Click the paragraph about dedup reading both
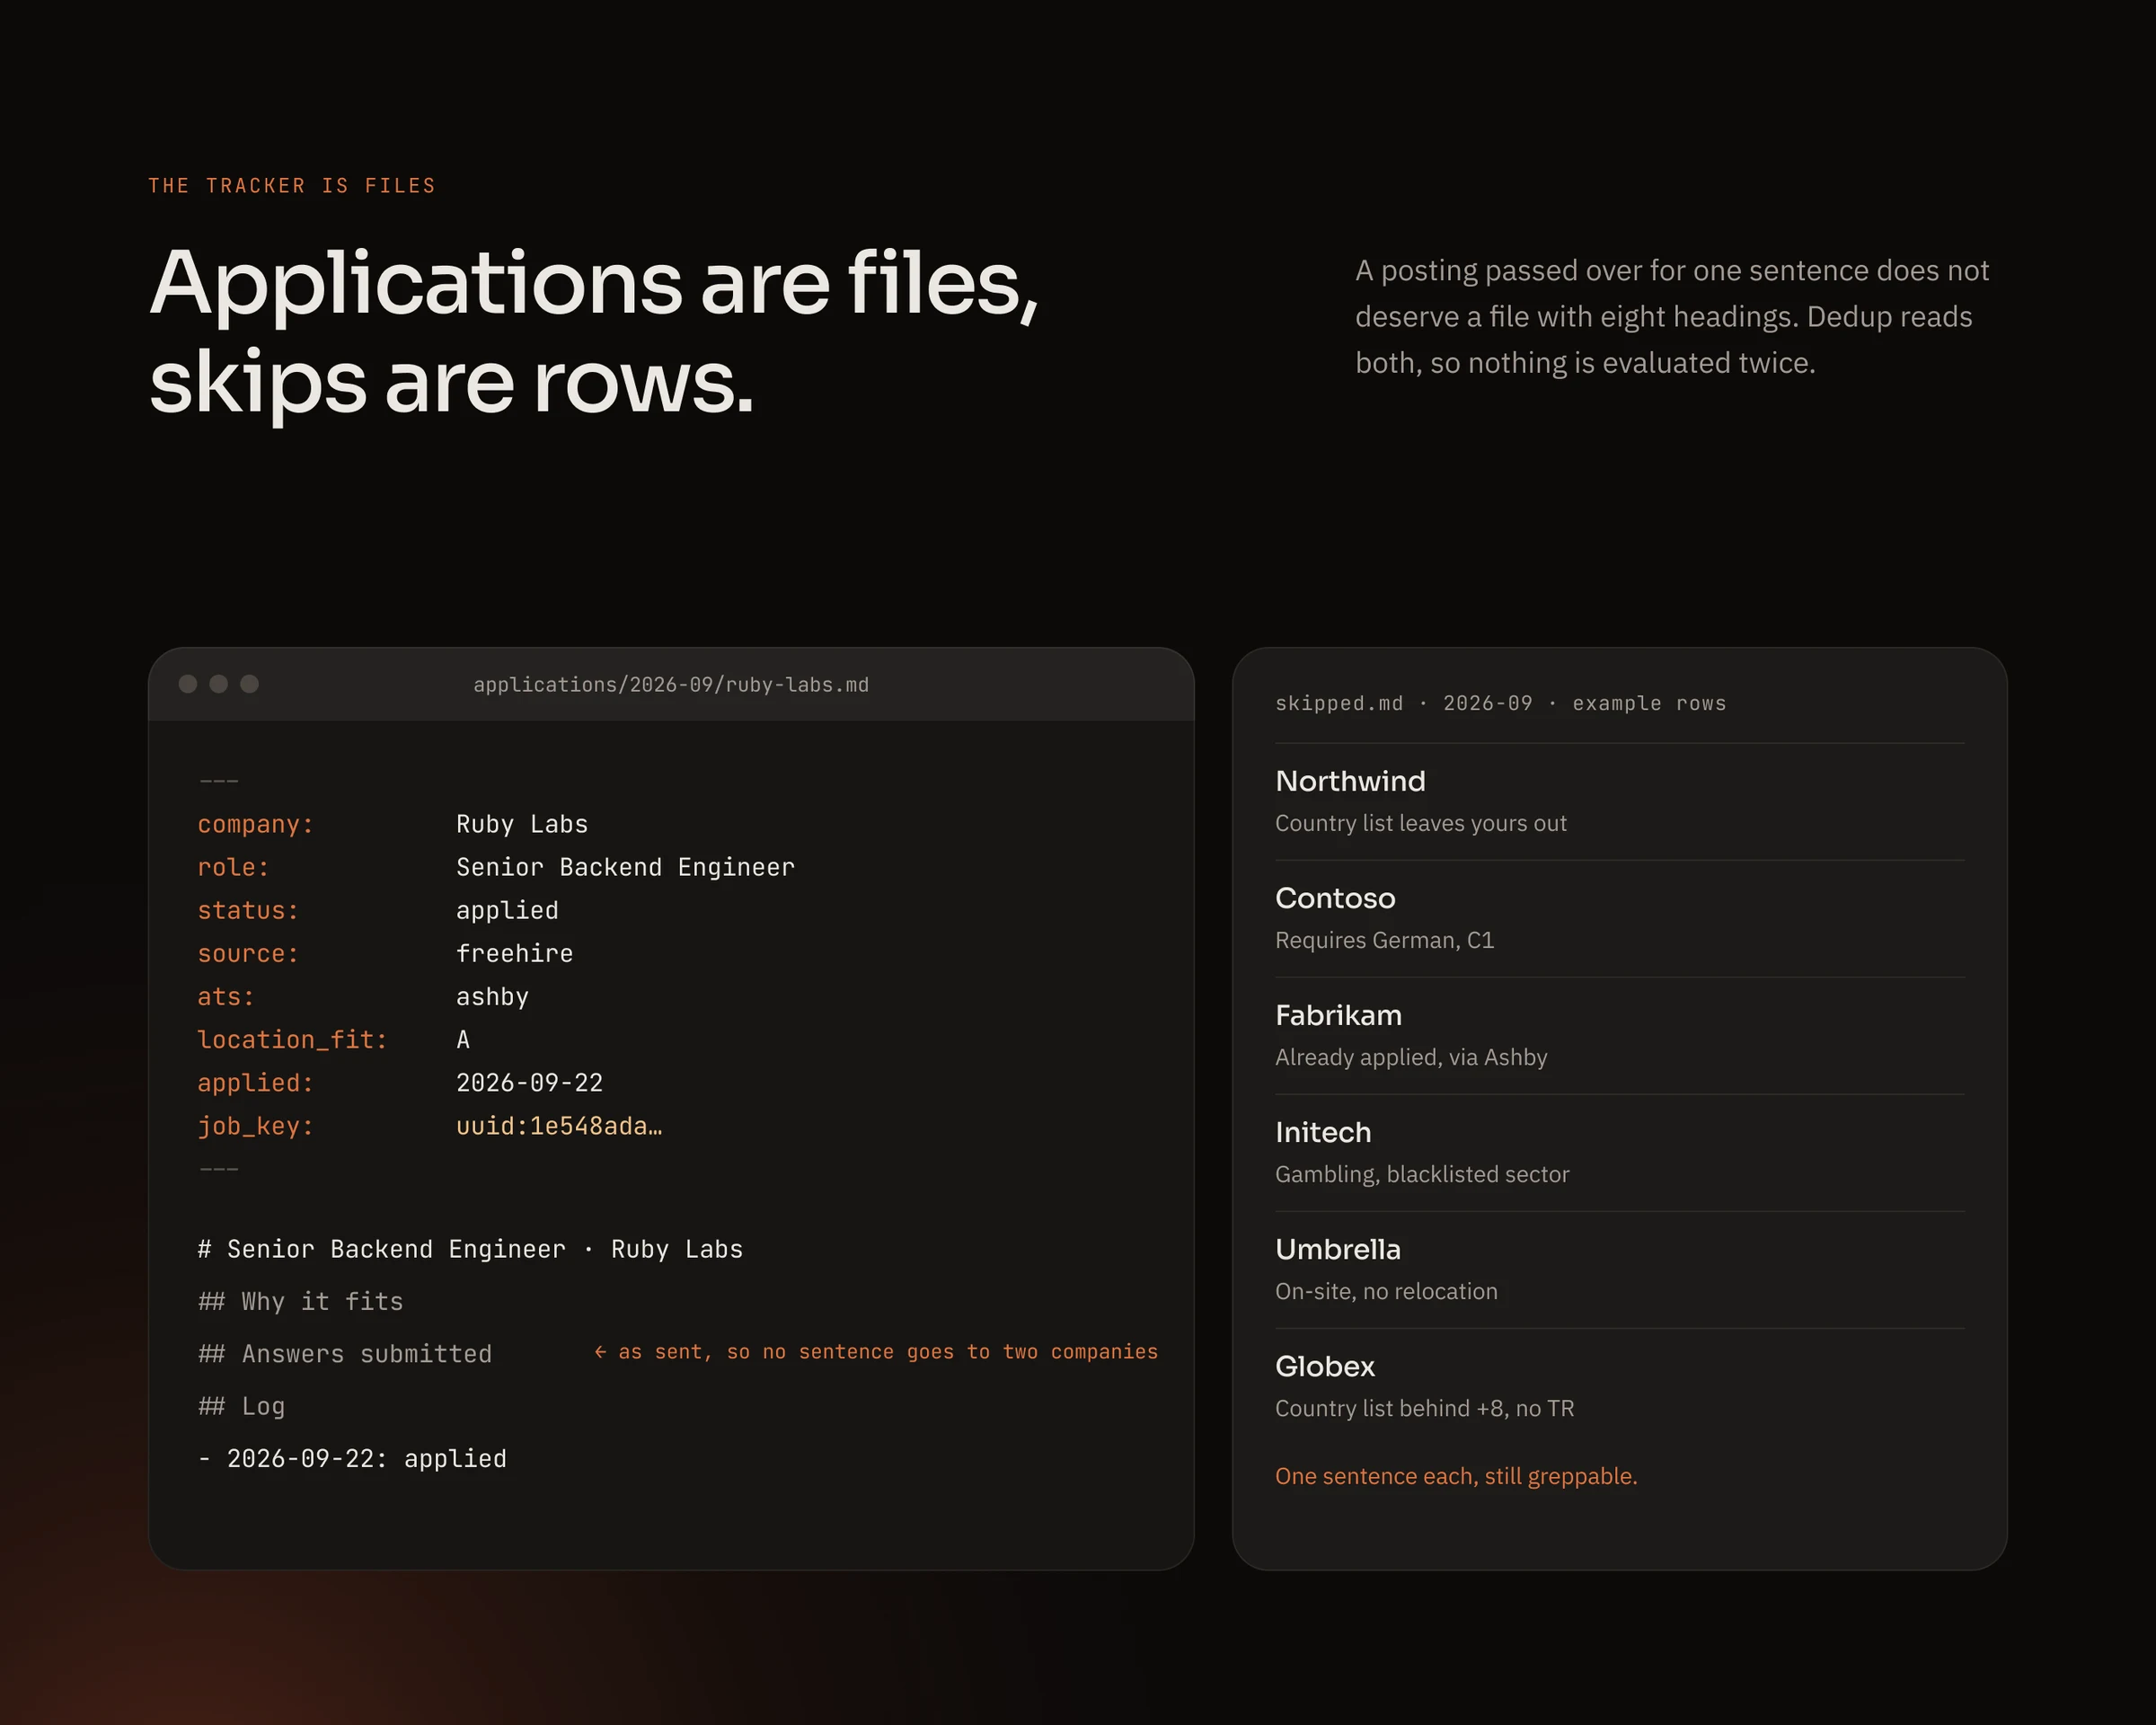Viewport: 2156px width, 1725px height. (x=1672, y=317)
